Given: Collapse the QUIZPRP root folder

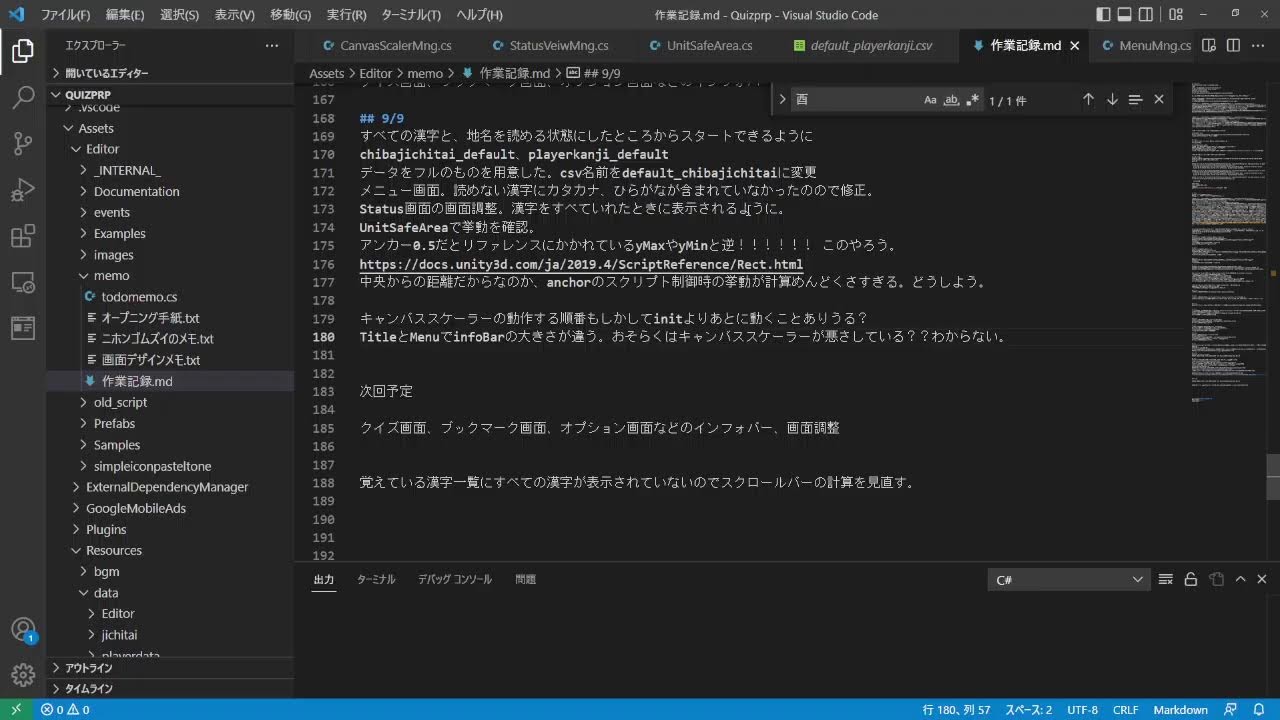Looking at the screenshot, I should point(170,94).
